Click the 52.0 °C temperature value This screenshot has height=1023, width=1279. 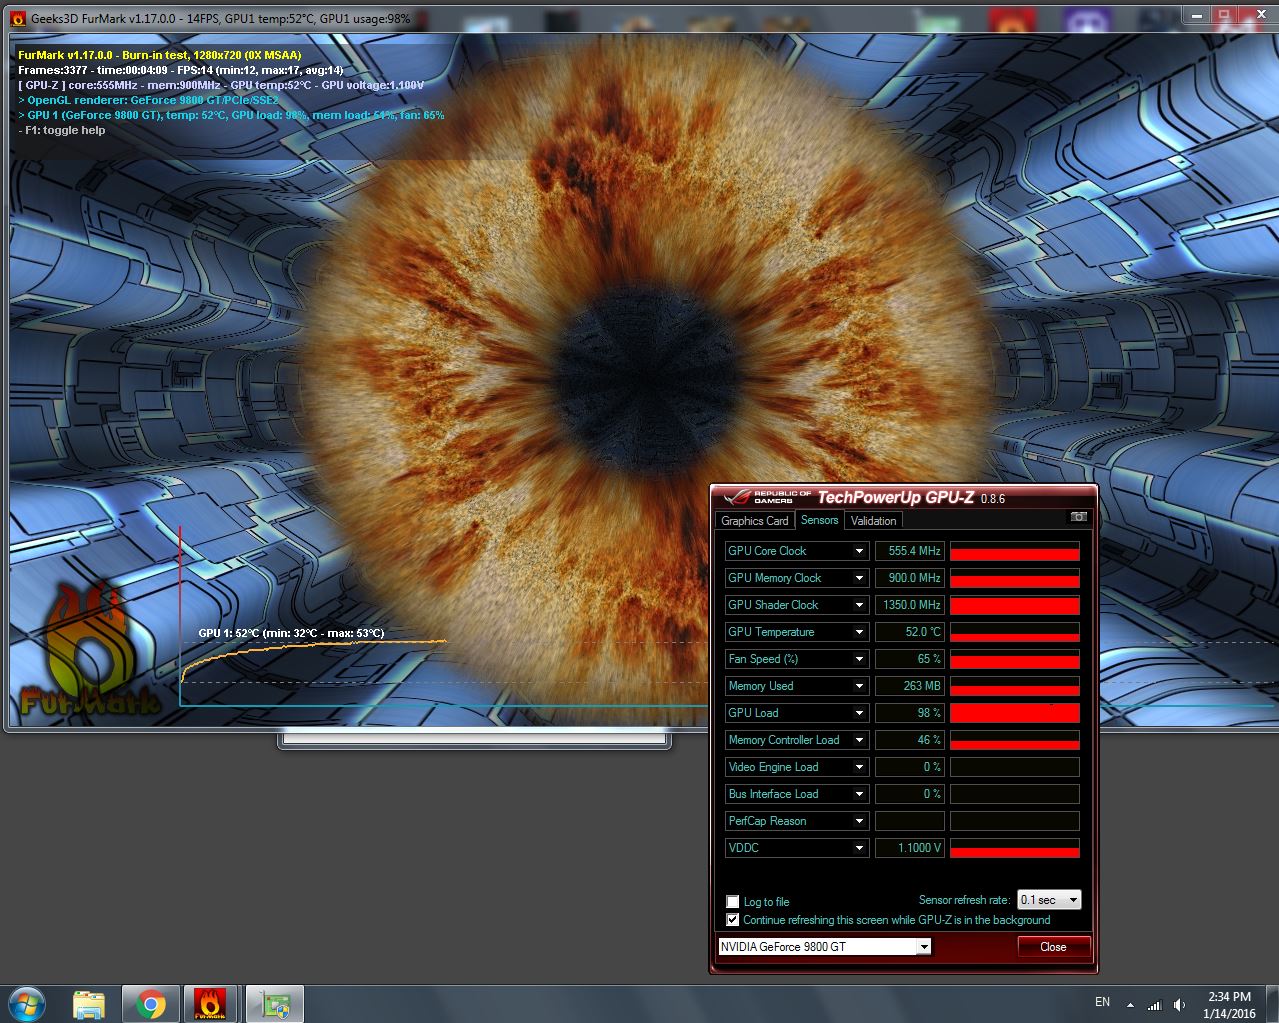pos(910,632)
